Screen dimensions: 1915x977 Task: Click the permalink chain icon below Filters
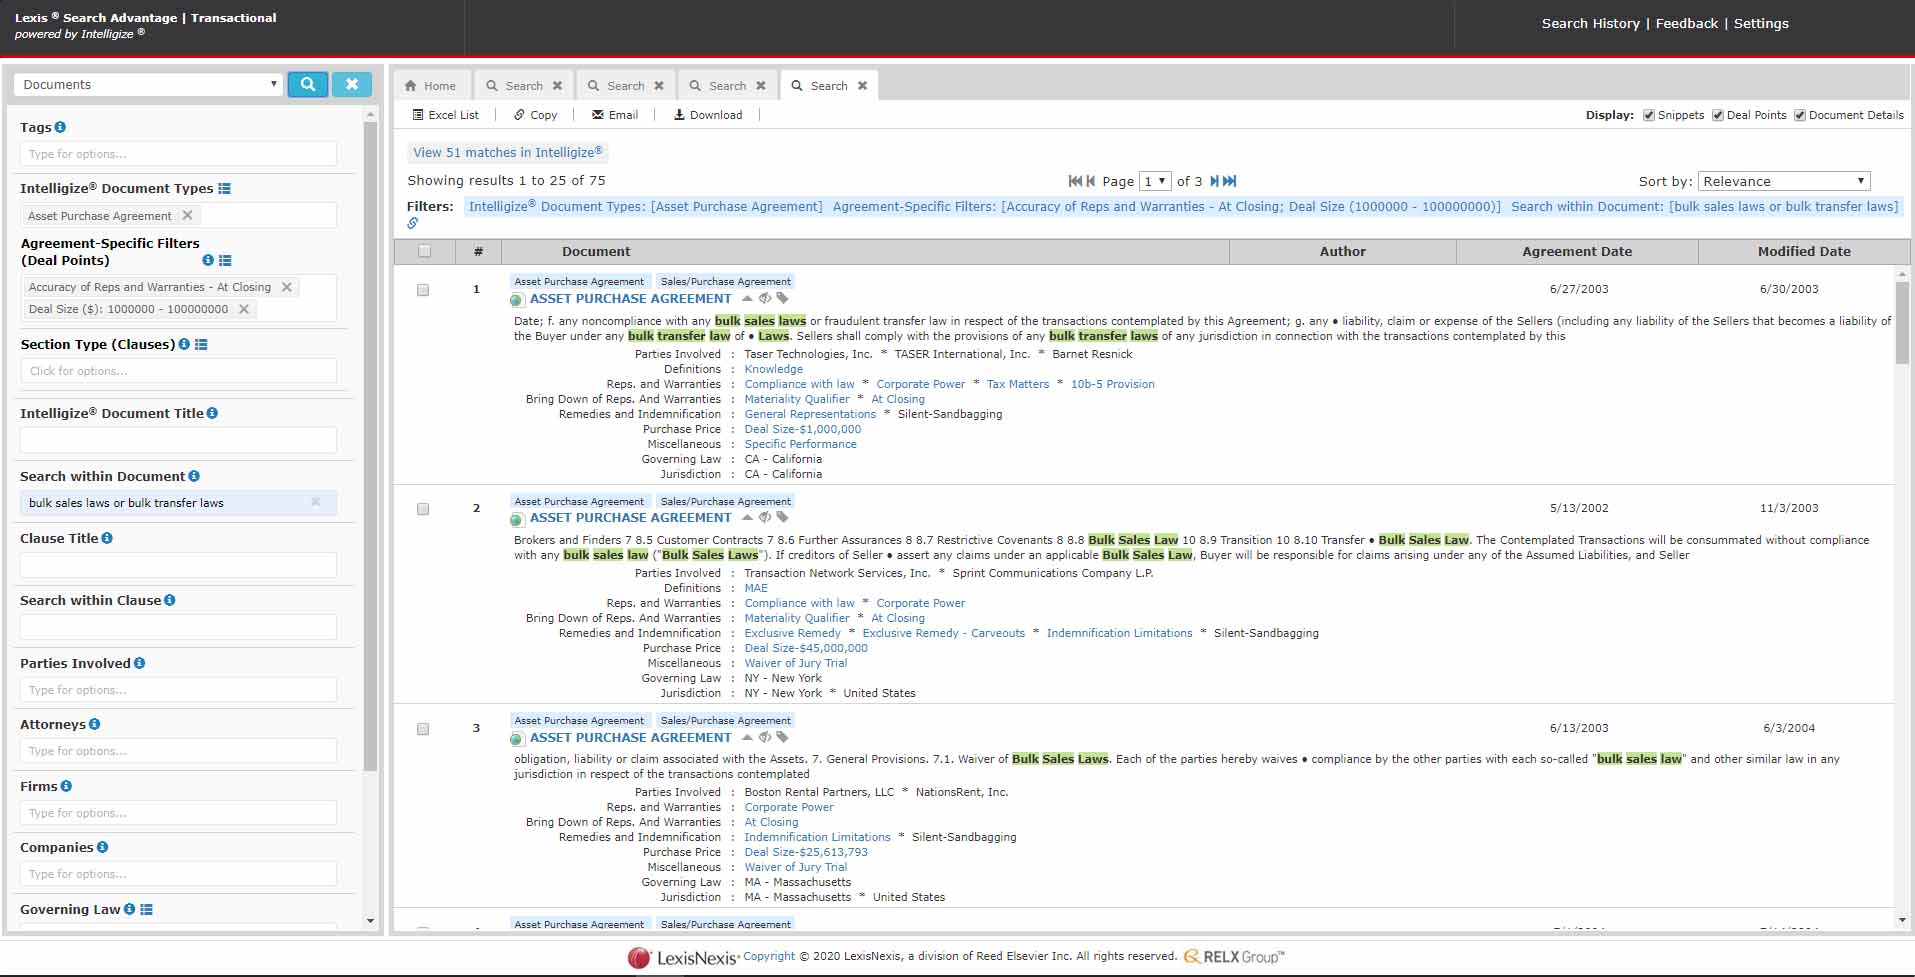pos(412,223)
